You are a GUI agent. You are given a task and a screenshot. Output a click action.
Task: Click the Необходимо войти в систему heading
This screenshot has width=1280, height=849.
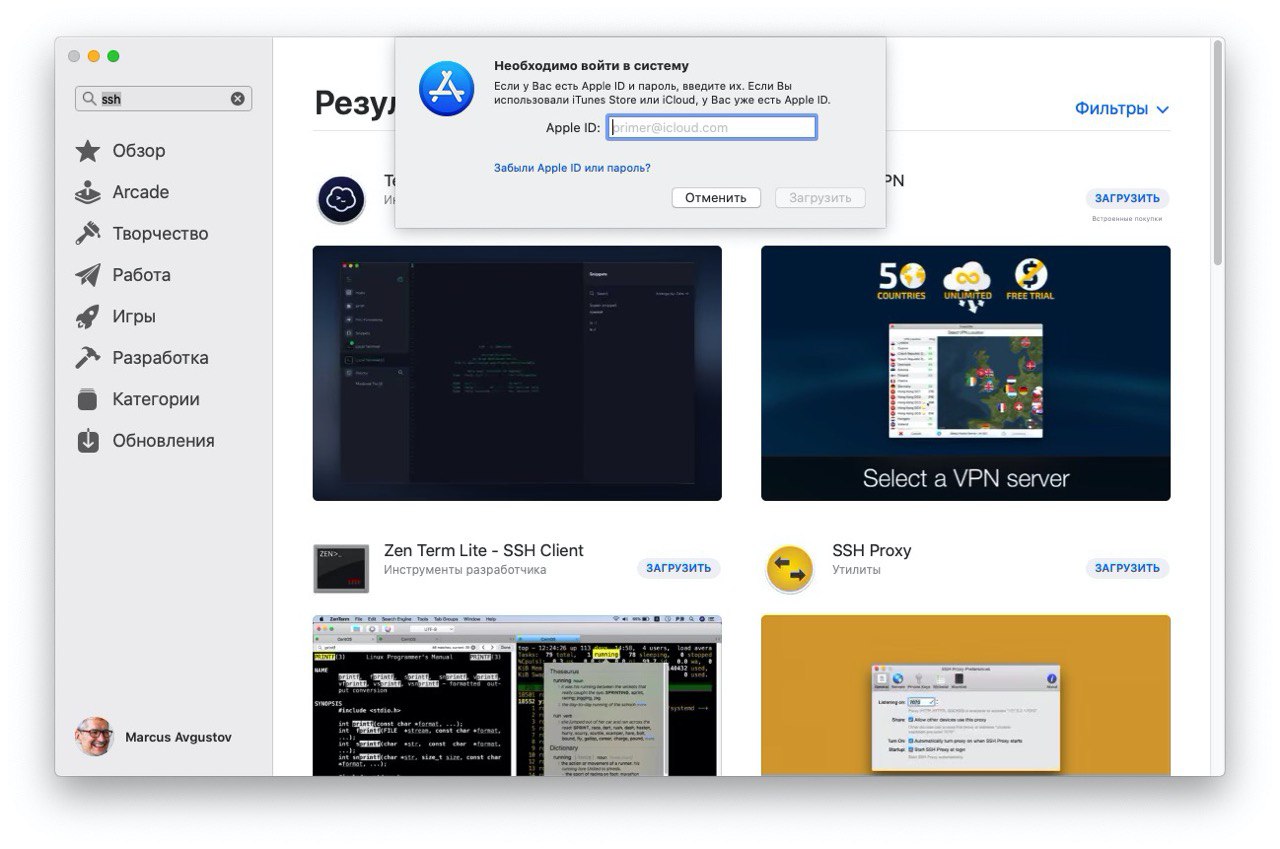591,66
